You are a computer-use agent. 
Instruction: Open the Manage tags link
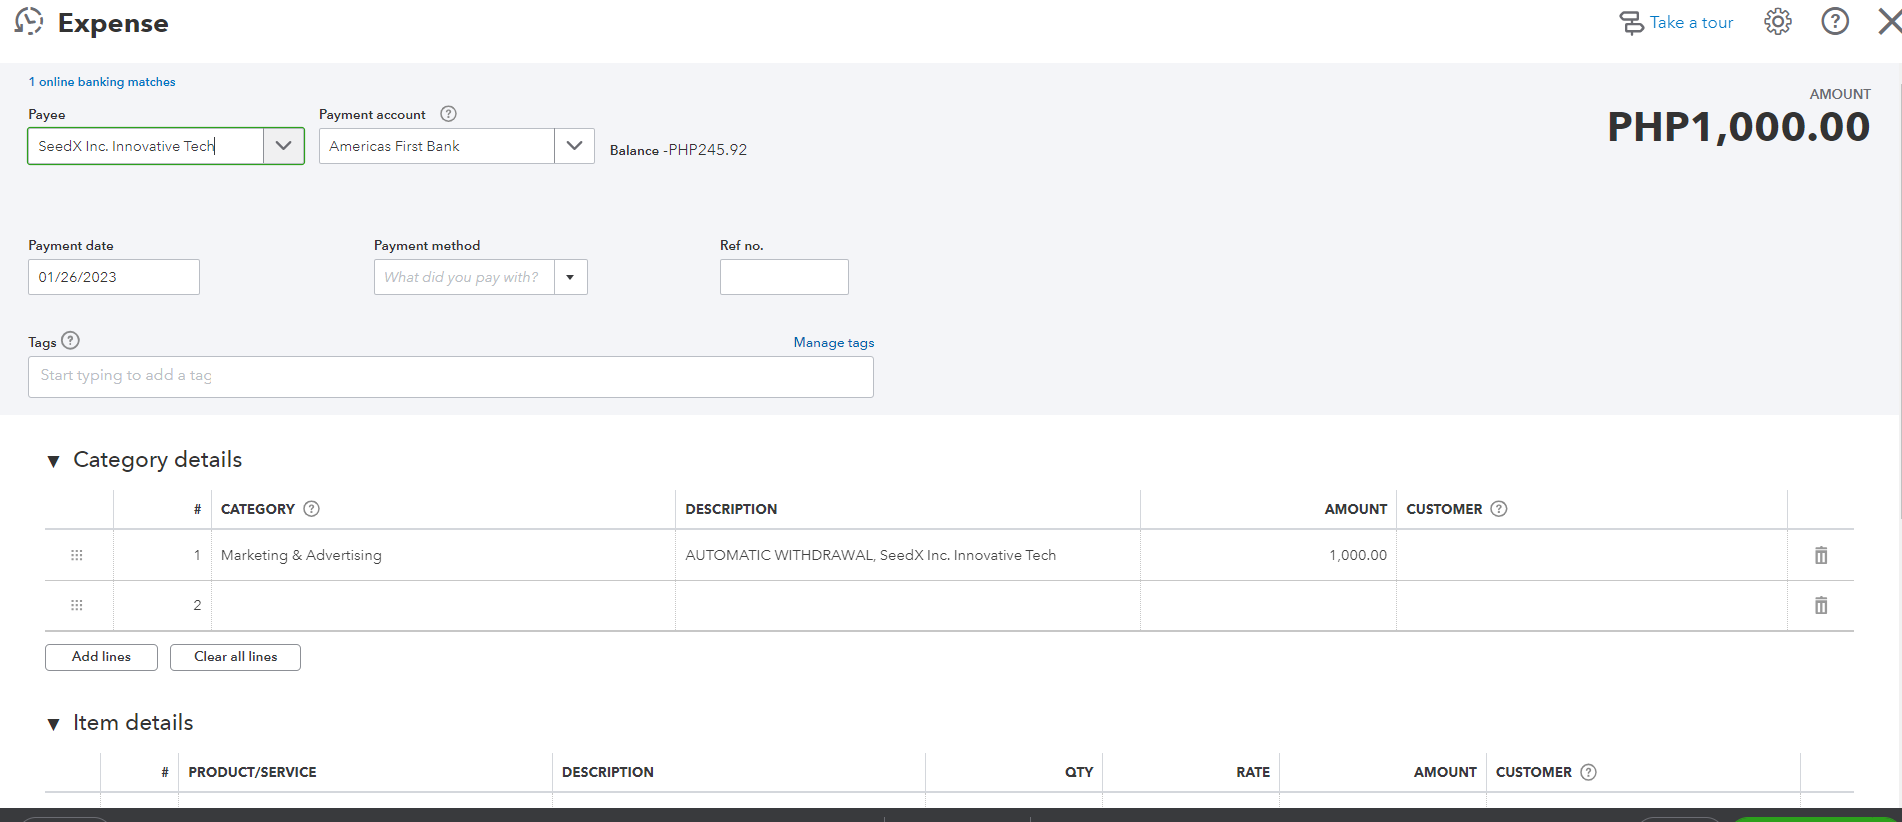point(833,342)
